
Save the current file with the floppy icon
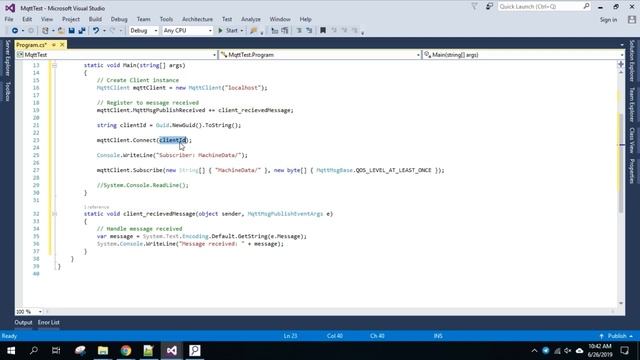click(x=71, y=31)
